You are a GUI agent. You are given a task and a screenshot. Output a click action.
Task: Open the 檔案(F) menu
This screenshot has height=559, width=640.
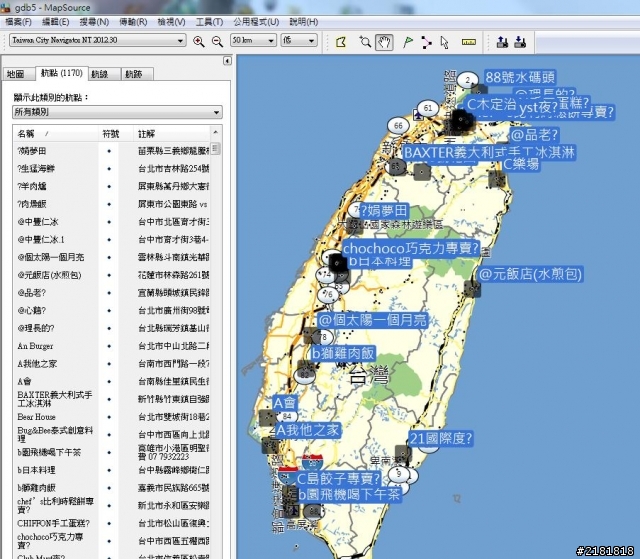(18, 22)
